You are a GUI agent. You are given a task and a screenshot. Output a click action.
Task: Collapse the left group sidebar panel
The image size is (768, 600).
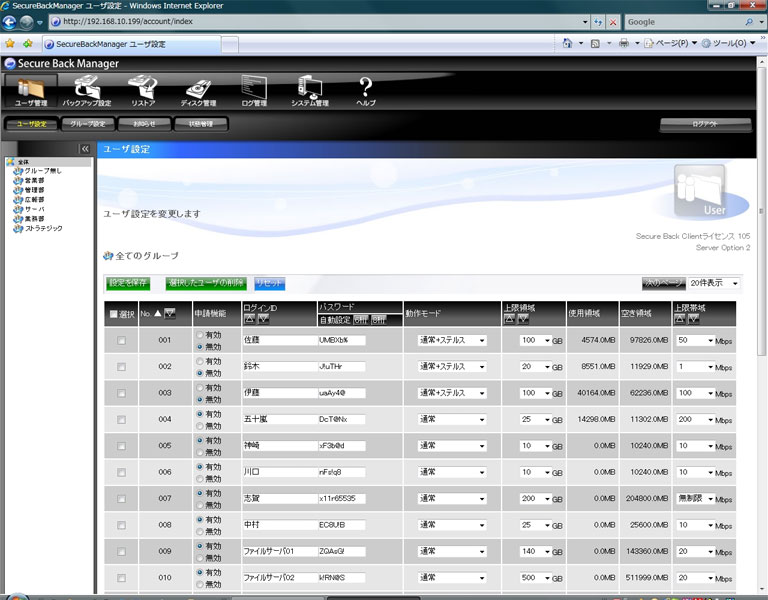(x=85, y=149)
